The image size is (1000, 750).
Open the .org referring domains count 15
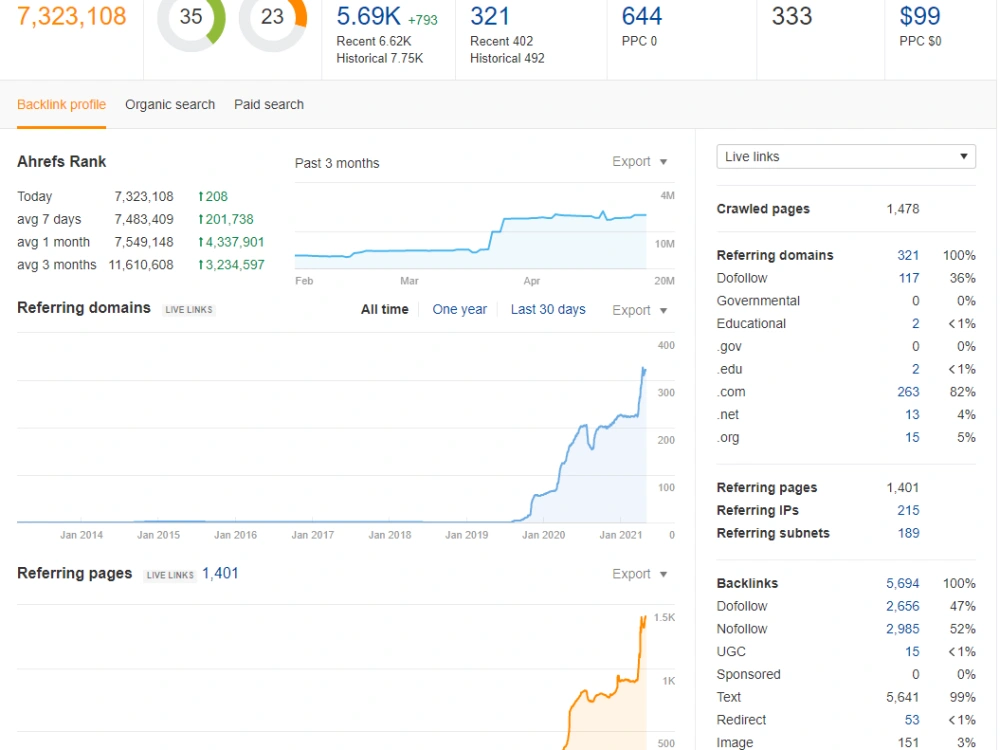(x=912, y=438)
